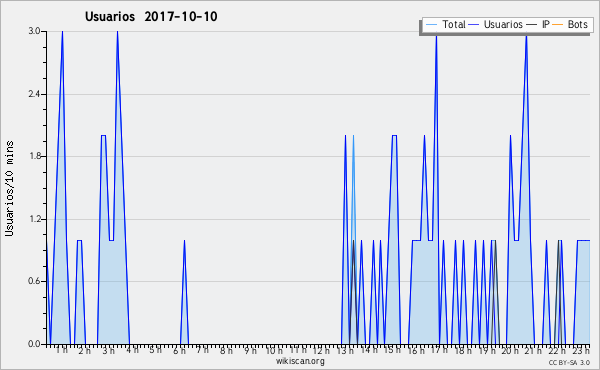Click the '16 h' x-axis label
The image size is (600, 370).
[416, 350]
